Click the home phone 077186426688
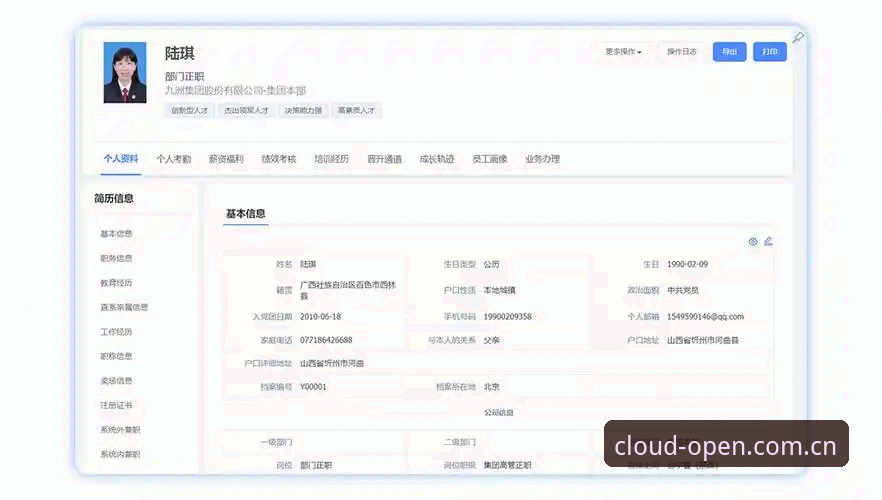 [x=326, y=340]
